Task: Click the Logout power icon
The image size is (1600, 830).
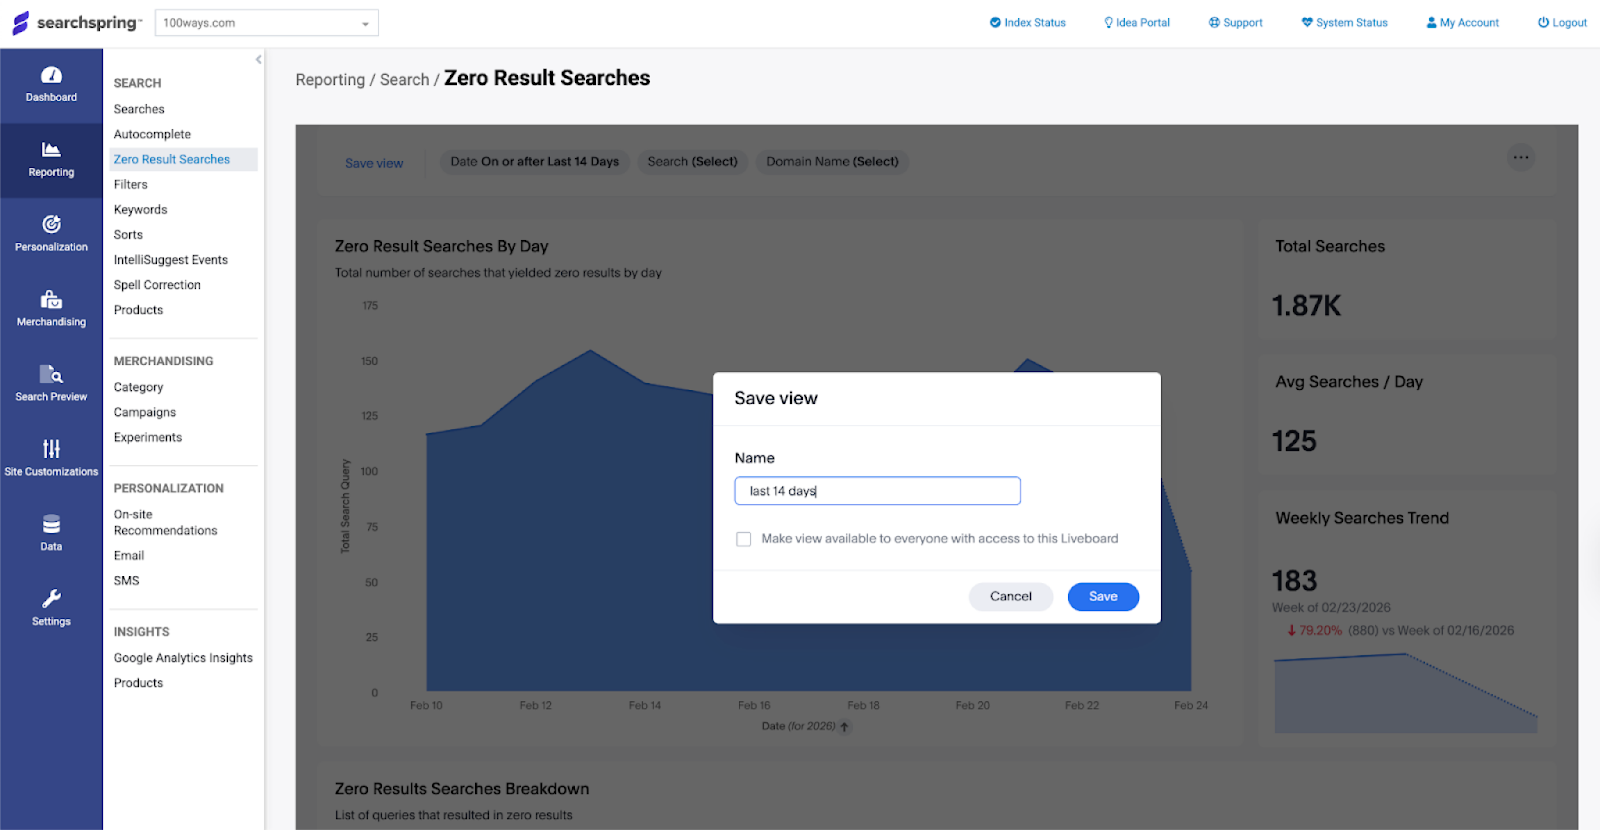Action: pos(1543,23)
